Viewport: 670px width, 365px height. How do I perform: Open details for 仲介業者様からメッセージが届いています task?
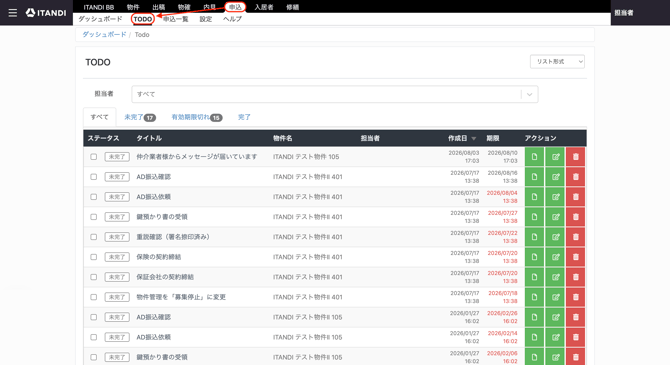click(x=534, y=157)
